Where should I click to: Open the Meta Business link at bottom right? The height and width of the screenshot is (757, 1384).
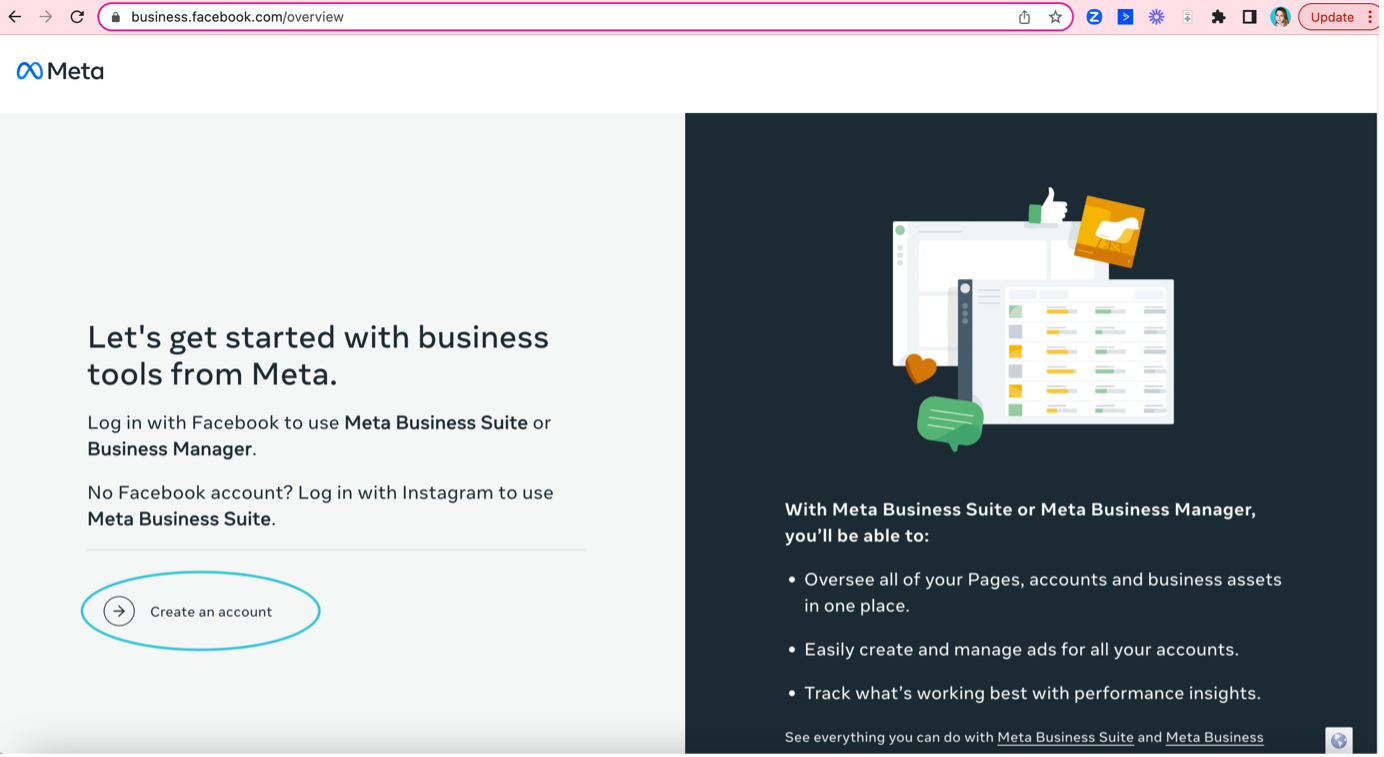(1214, 737)
